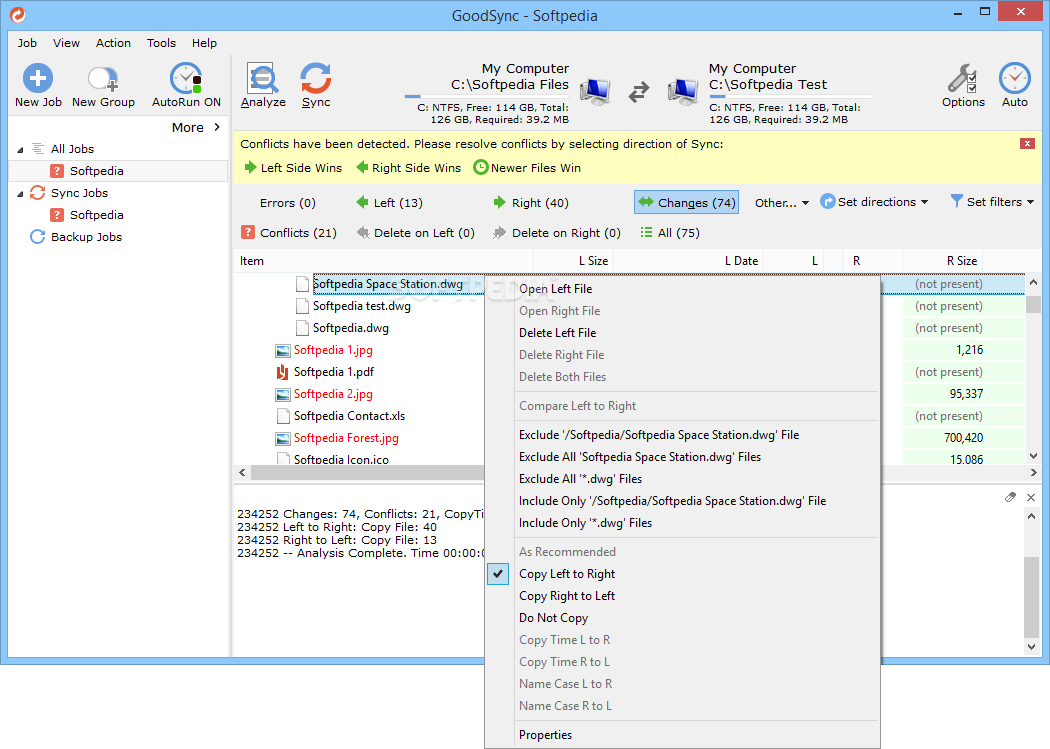
Task: Click the Analyze magnifier icon
Action: point(262,78)
